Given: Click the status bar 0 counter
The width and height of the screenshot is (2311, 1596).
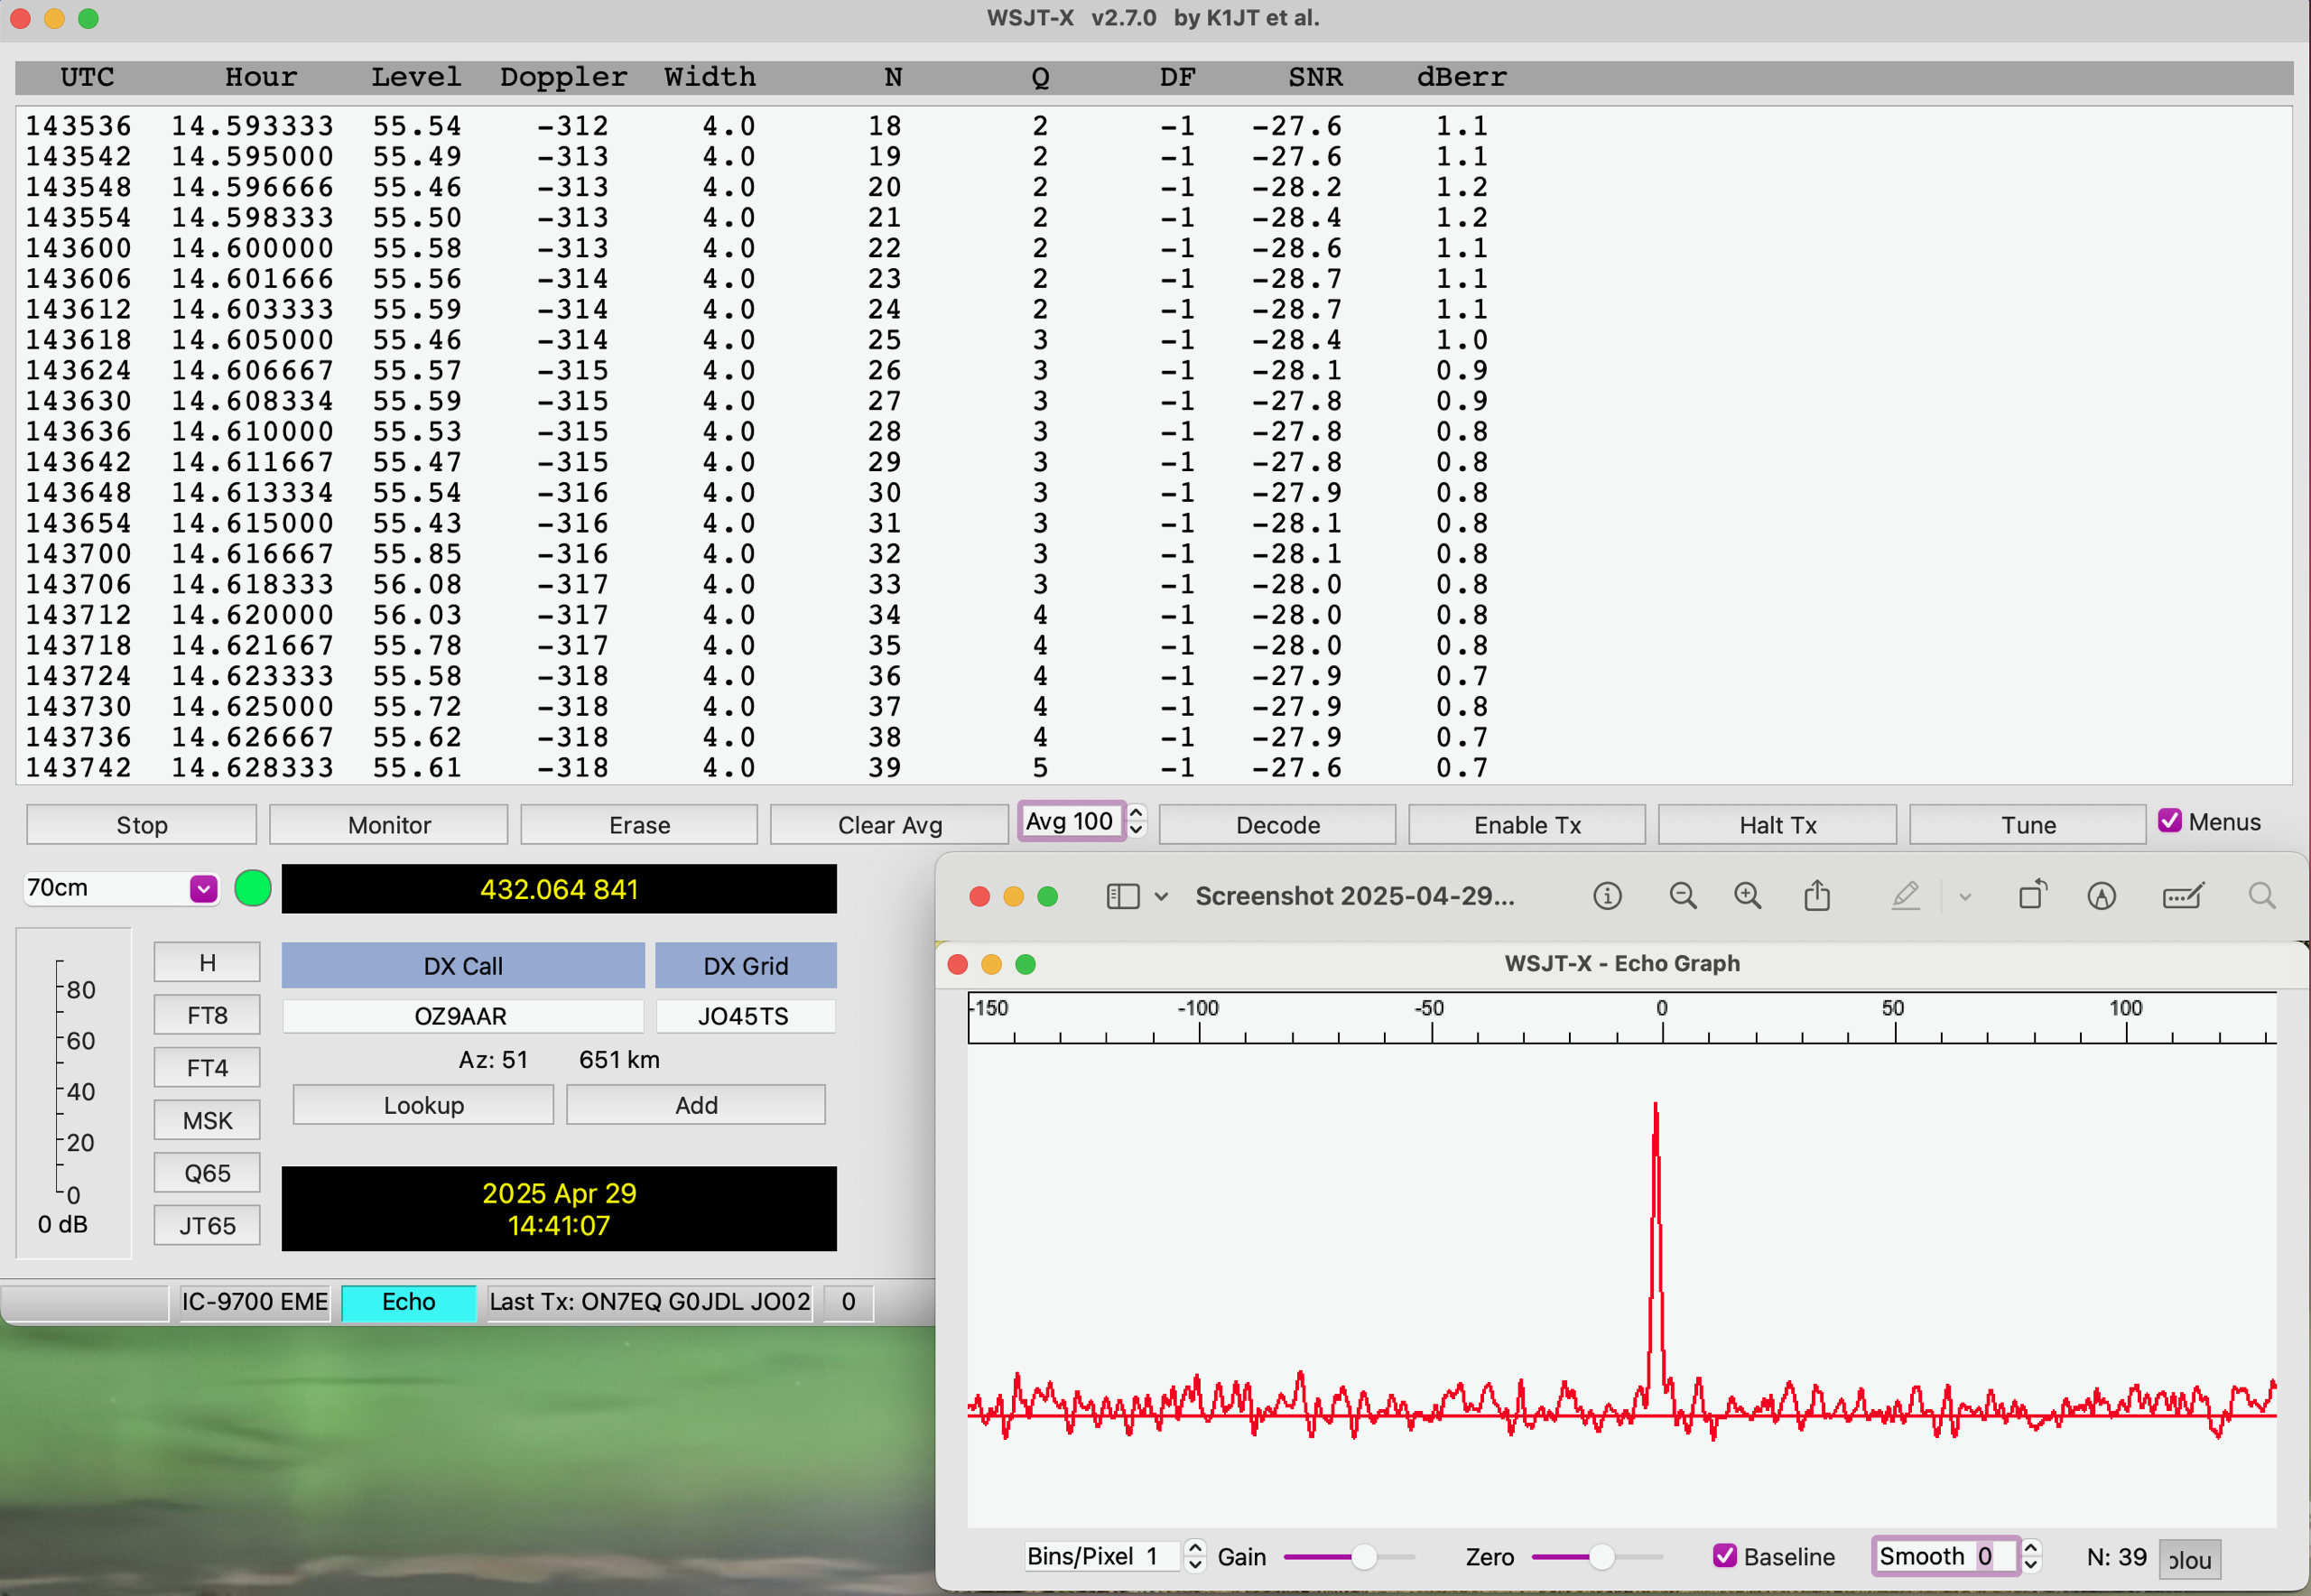Looking at the screenshot, I should coord(848,1301).
